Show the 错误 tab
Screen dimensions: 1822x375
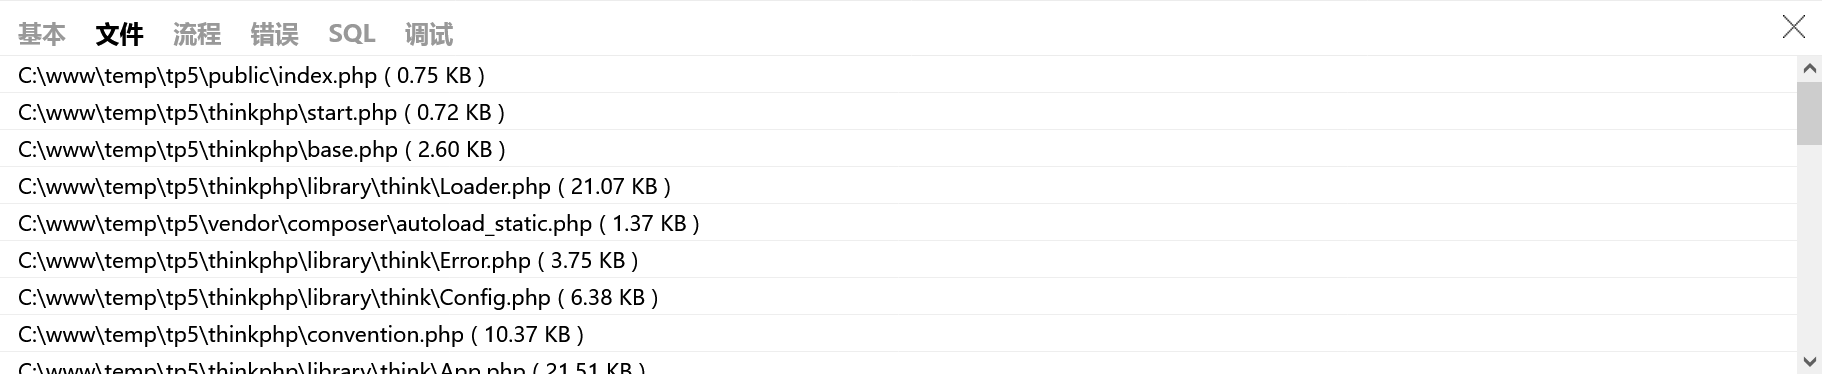click(274, 34)
